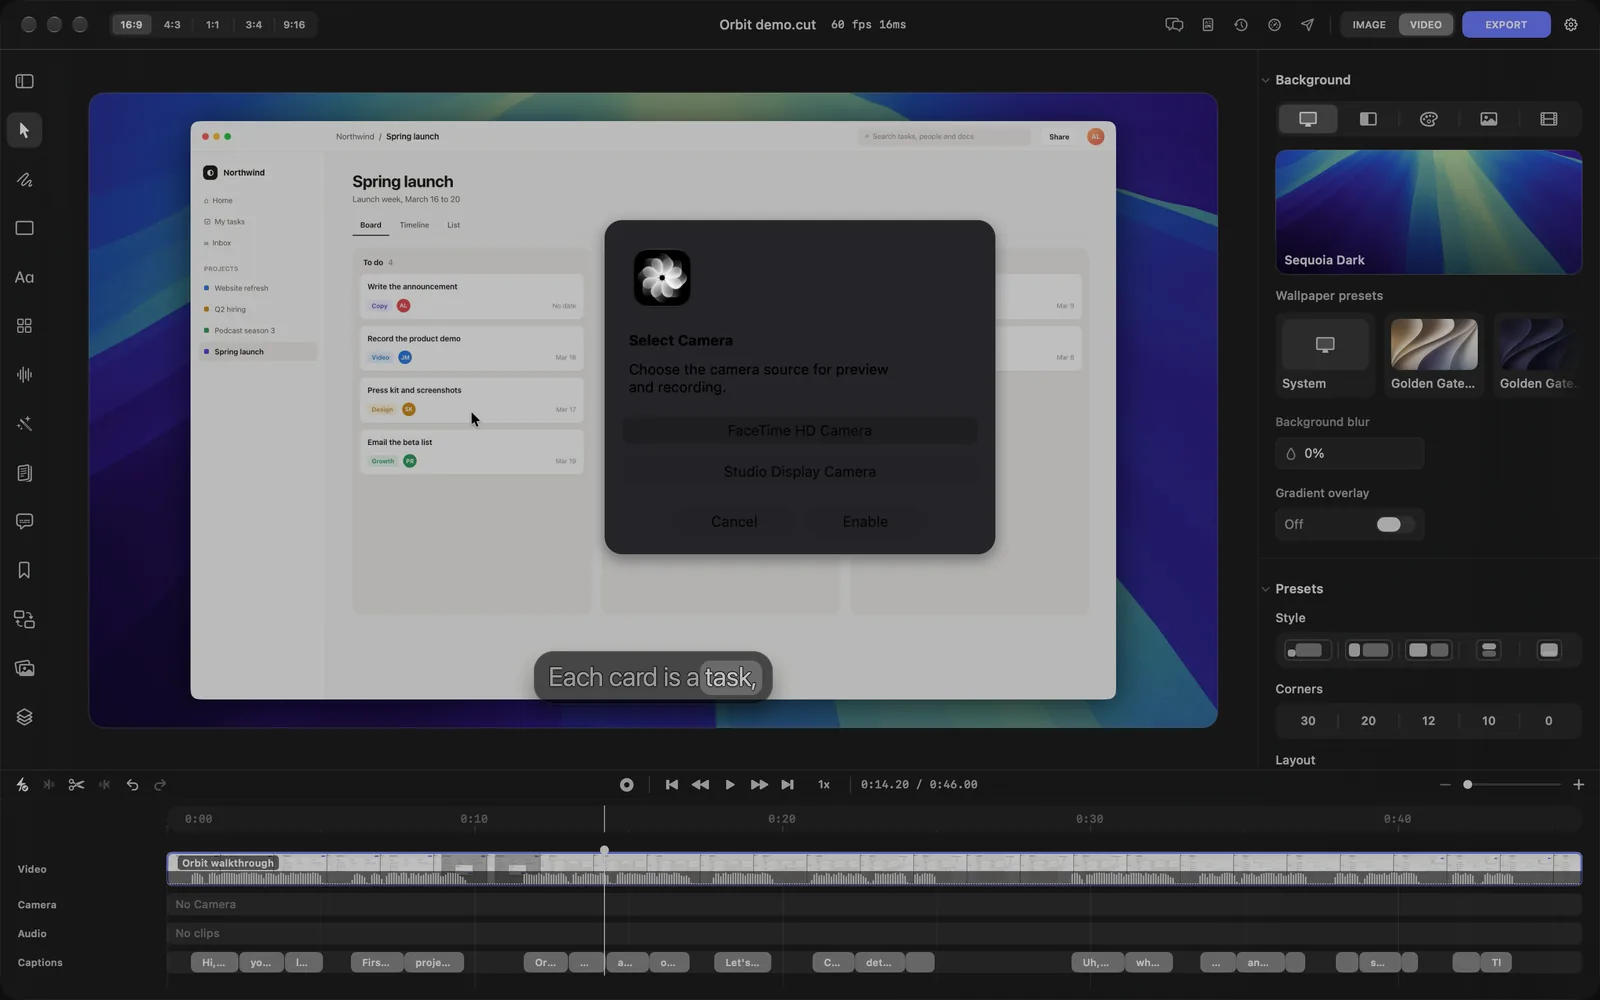The height and width of the screenshot is (1000, 1600).
Task: Select the 16:9 aspect ratio
Action: pyautogui.click(x=131, y=25)
